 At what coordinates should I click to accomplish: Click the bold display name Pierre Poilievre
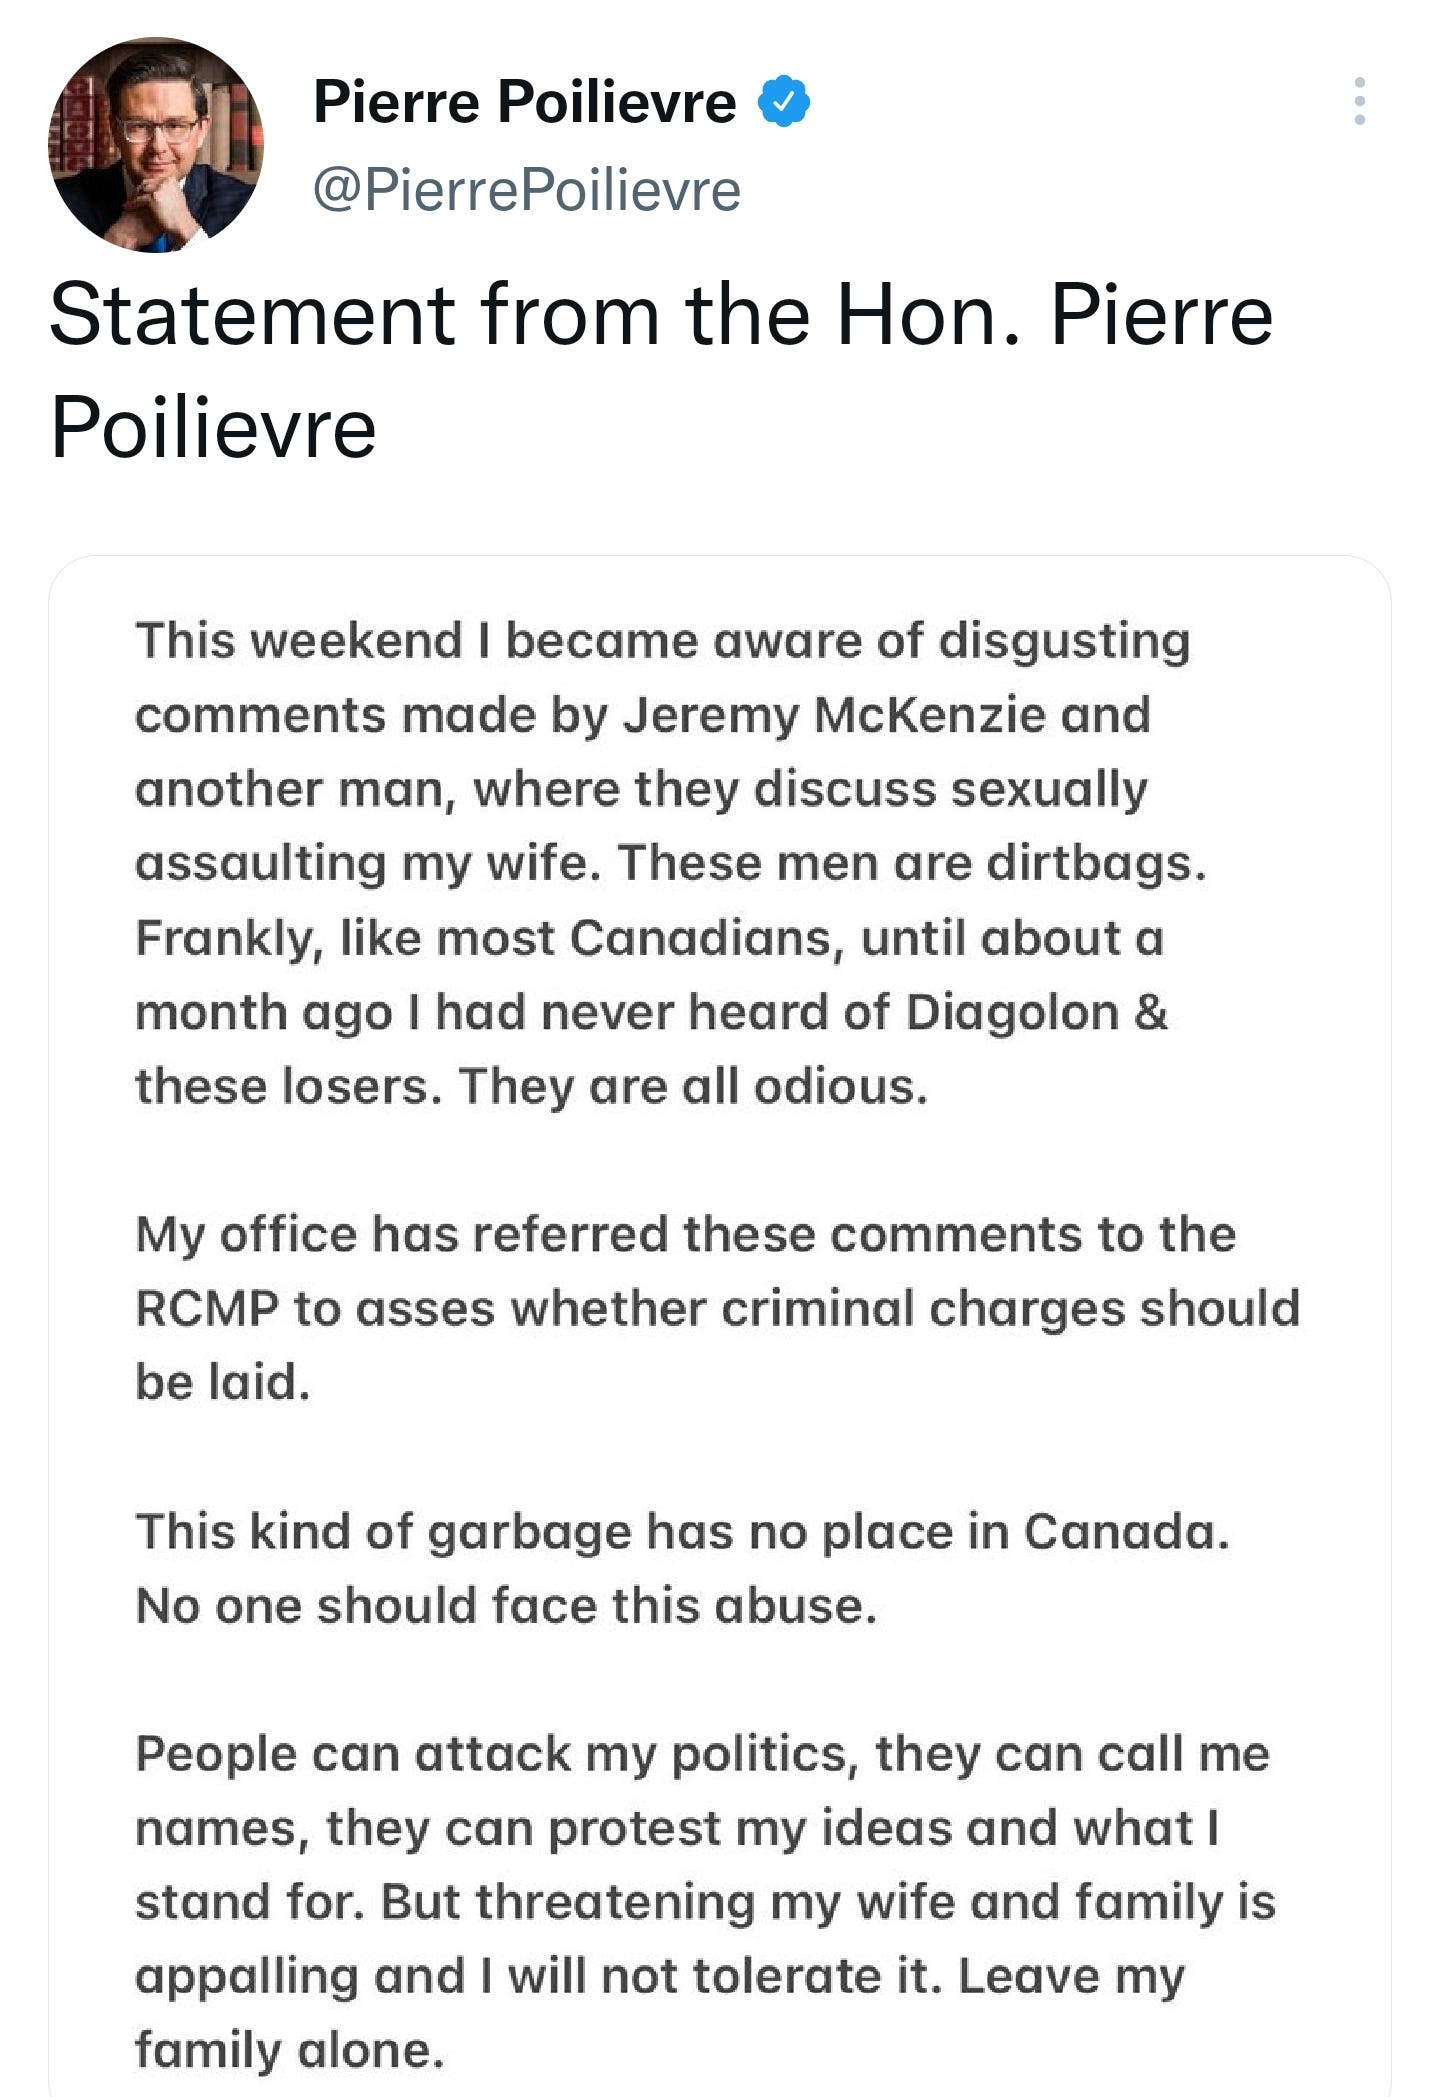click(x=525, y=102)
